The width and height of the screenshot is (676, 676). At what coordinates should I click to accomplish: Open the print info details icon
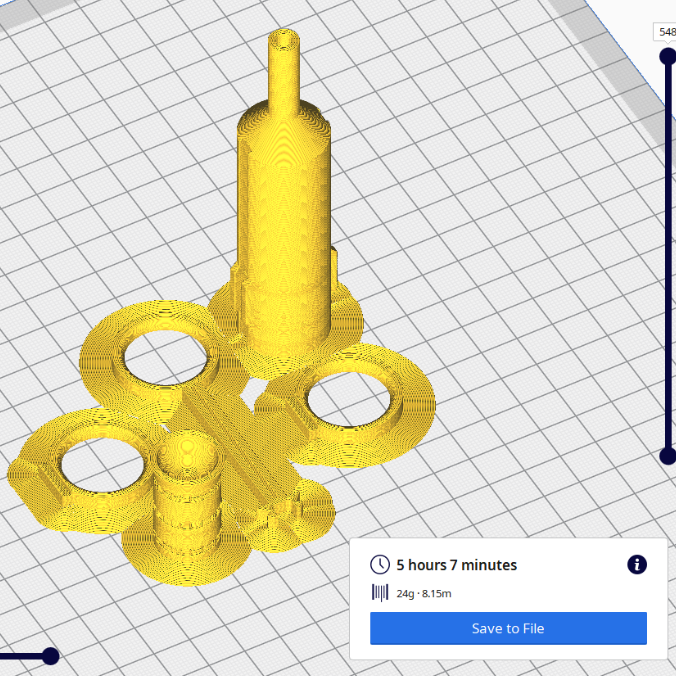[x=637, y=564]
